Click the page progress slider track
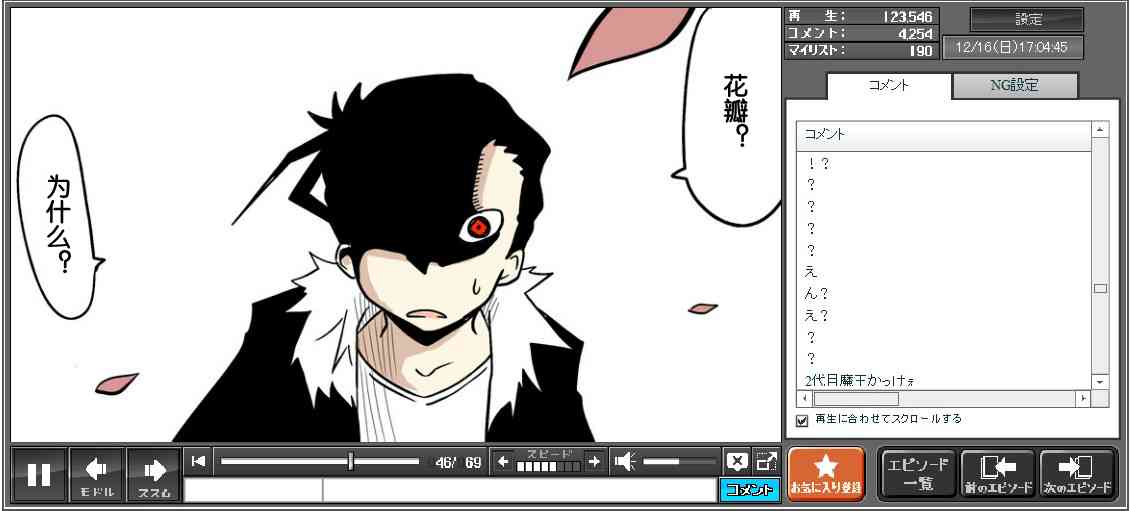This screenshot has height=511, width=1131. 319,461
